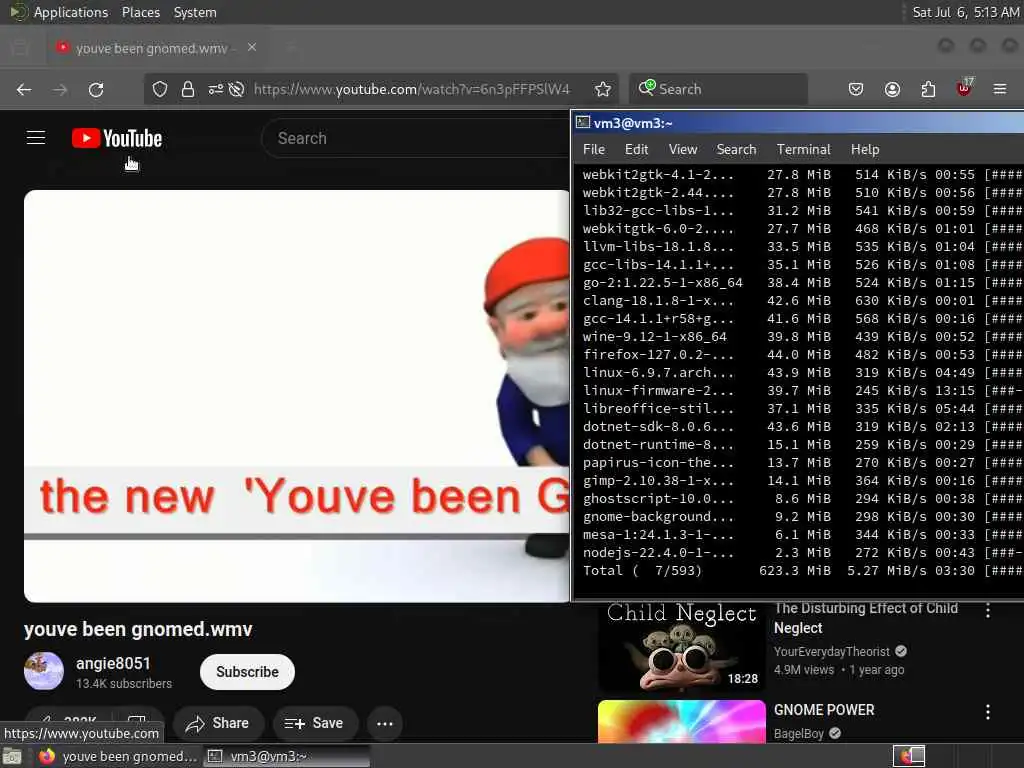Click the URL address bar
The image size is (1024, 768).
click(x=411, y=89)
